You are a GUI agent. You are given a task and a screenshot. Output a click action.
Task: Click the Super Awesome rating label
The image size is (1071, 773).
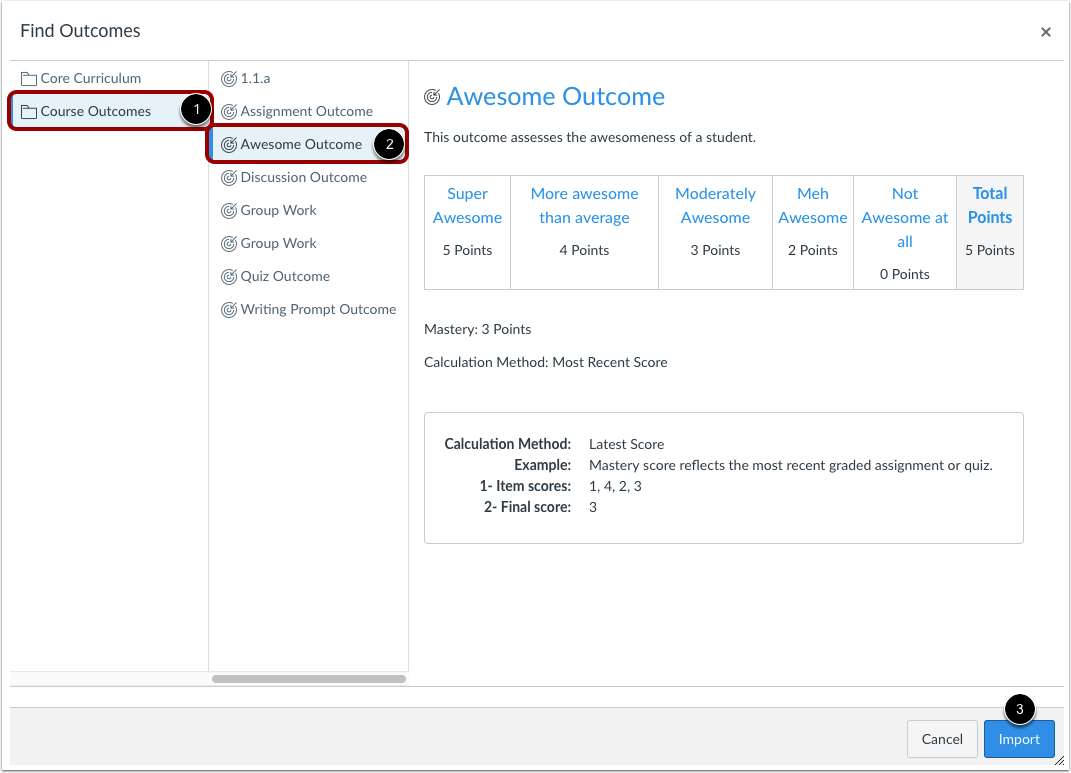tap(467, 206)
